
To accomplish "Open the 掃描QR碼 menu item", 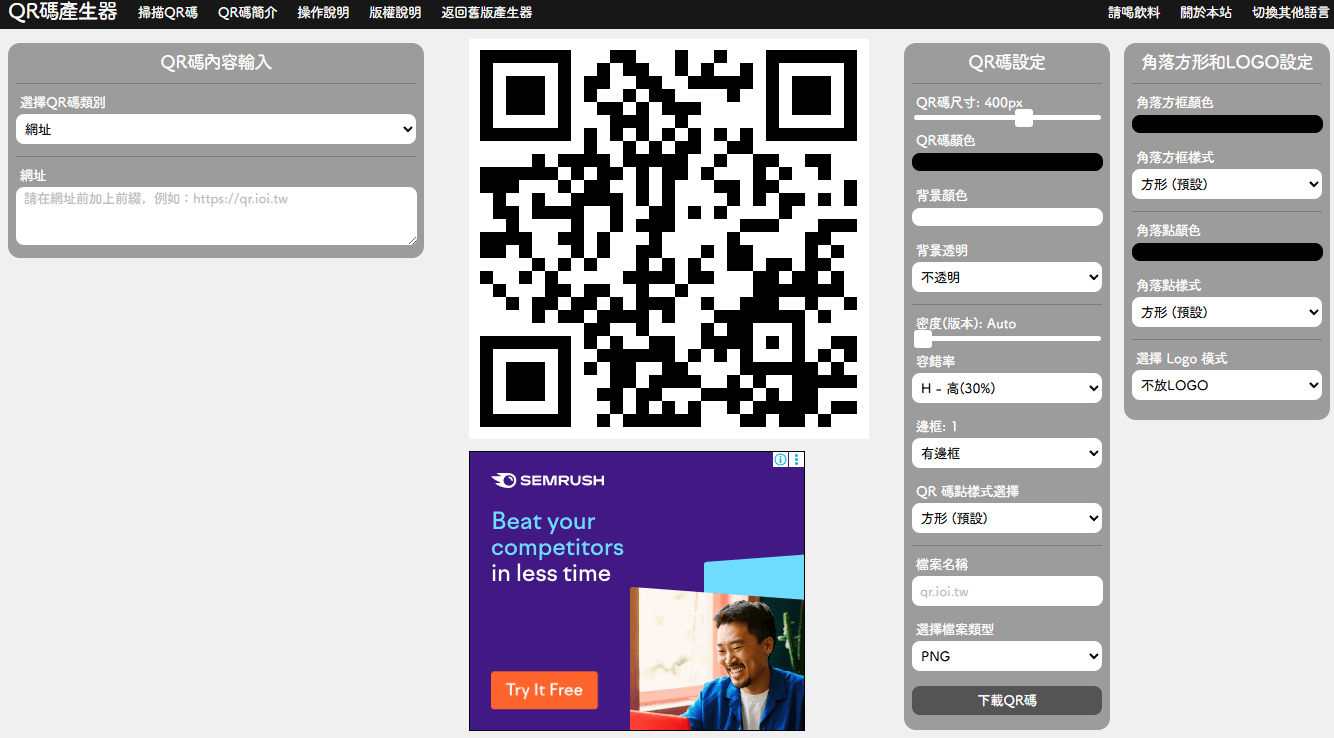I will (168, 13).
